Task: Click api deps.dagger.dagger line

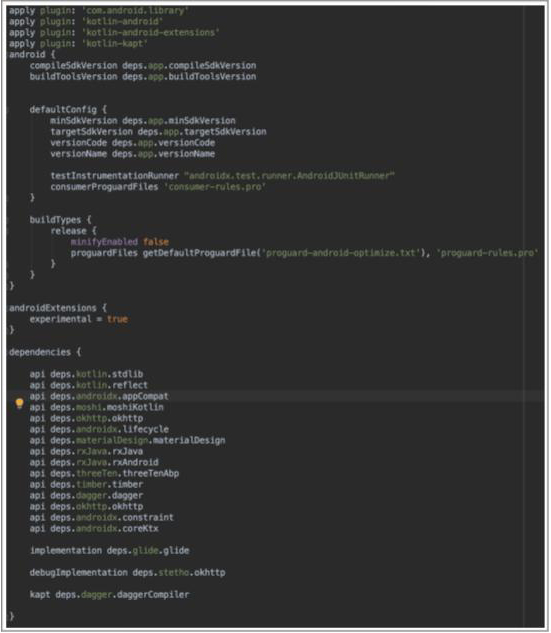Action: click(86, 495)
